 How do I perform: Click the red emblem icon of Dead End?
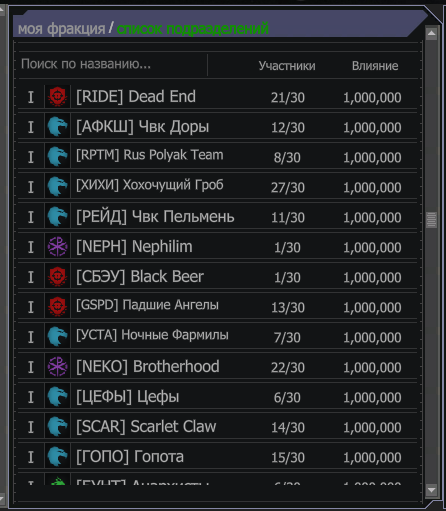point(57,97)
